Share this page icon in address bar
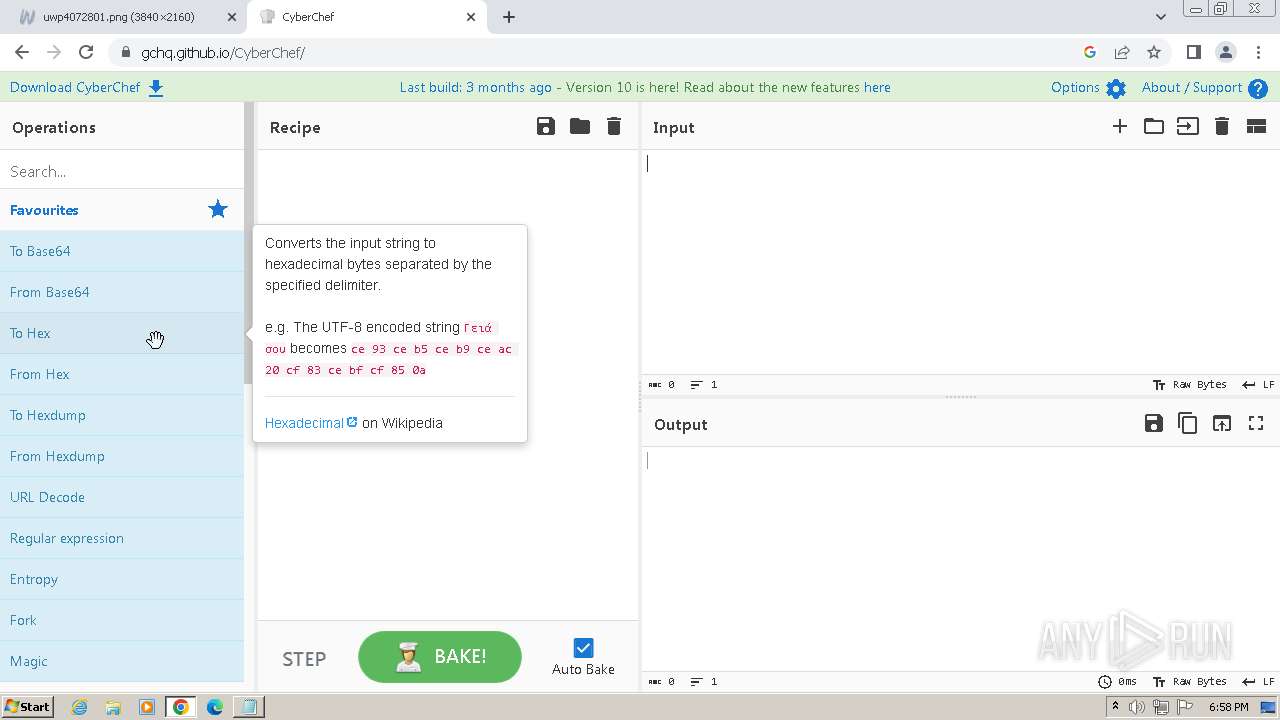The width and height of the screenshot is (1280, 720). 1122,52
